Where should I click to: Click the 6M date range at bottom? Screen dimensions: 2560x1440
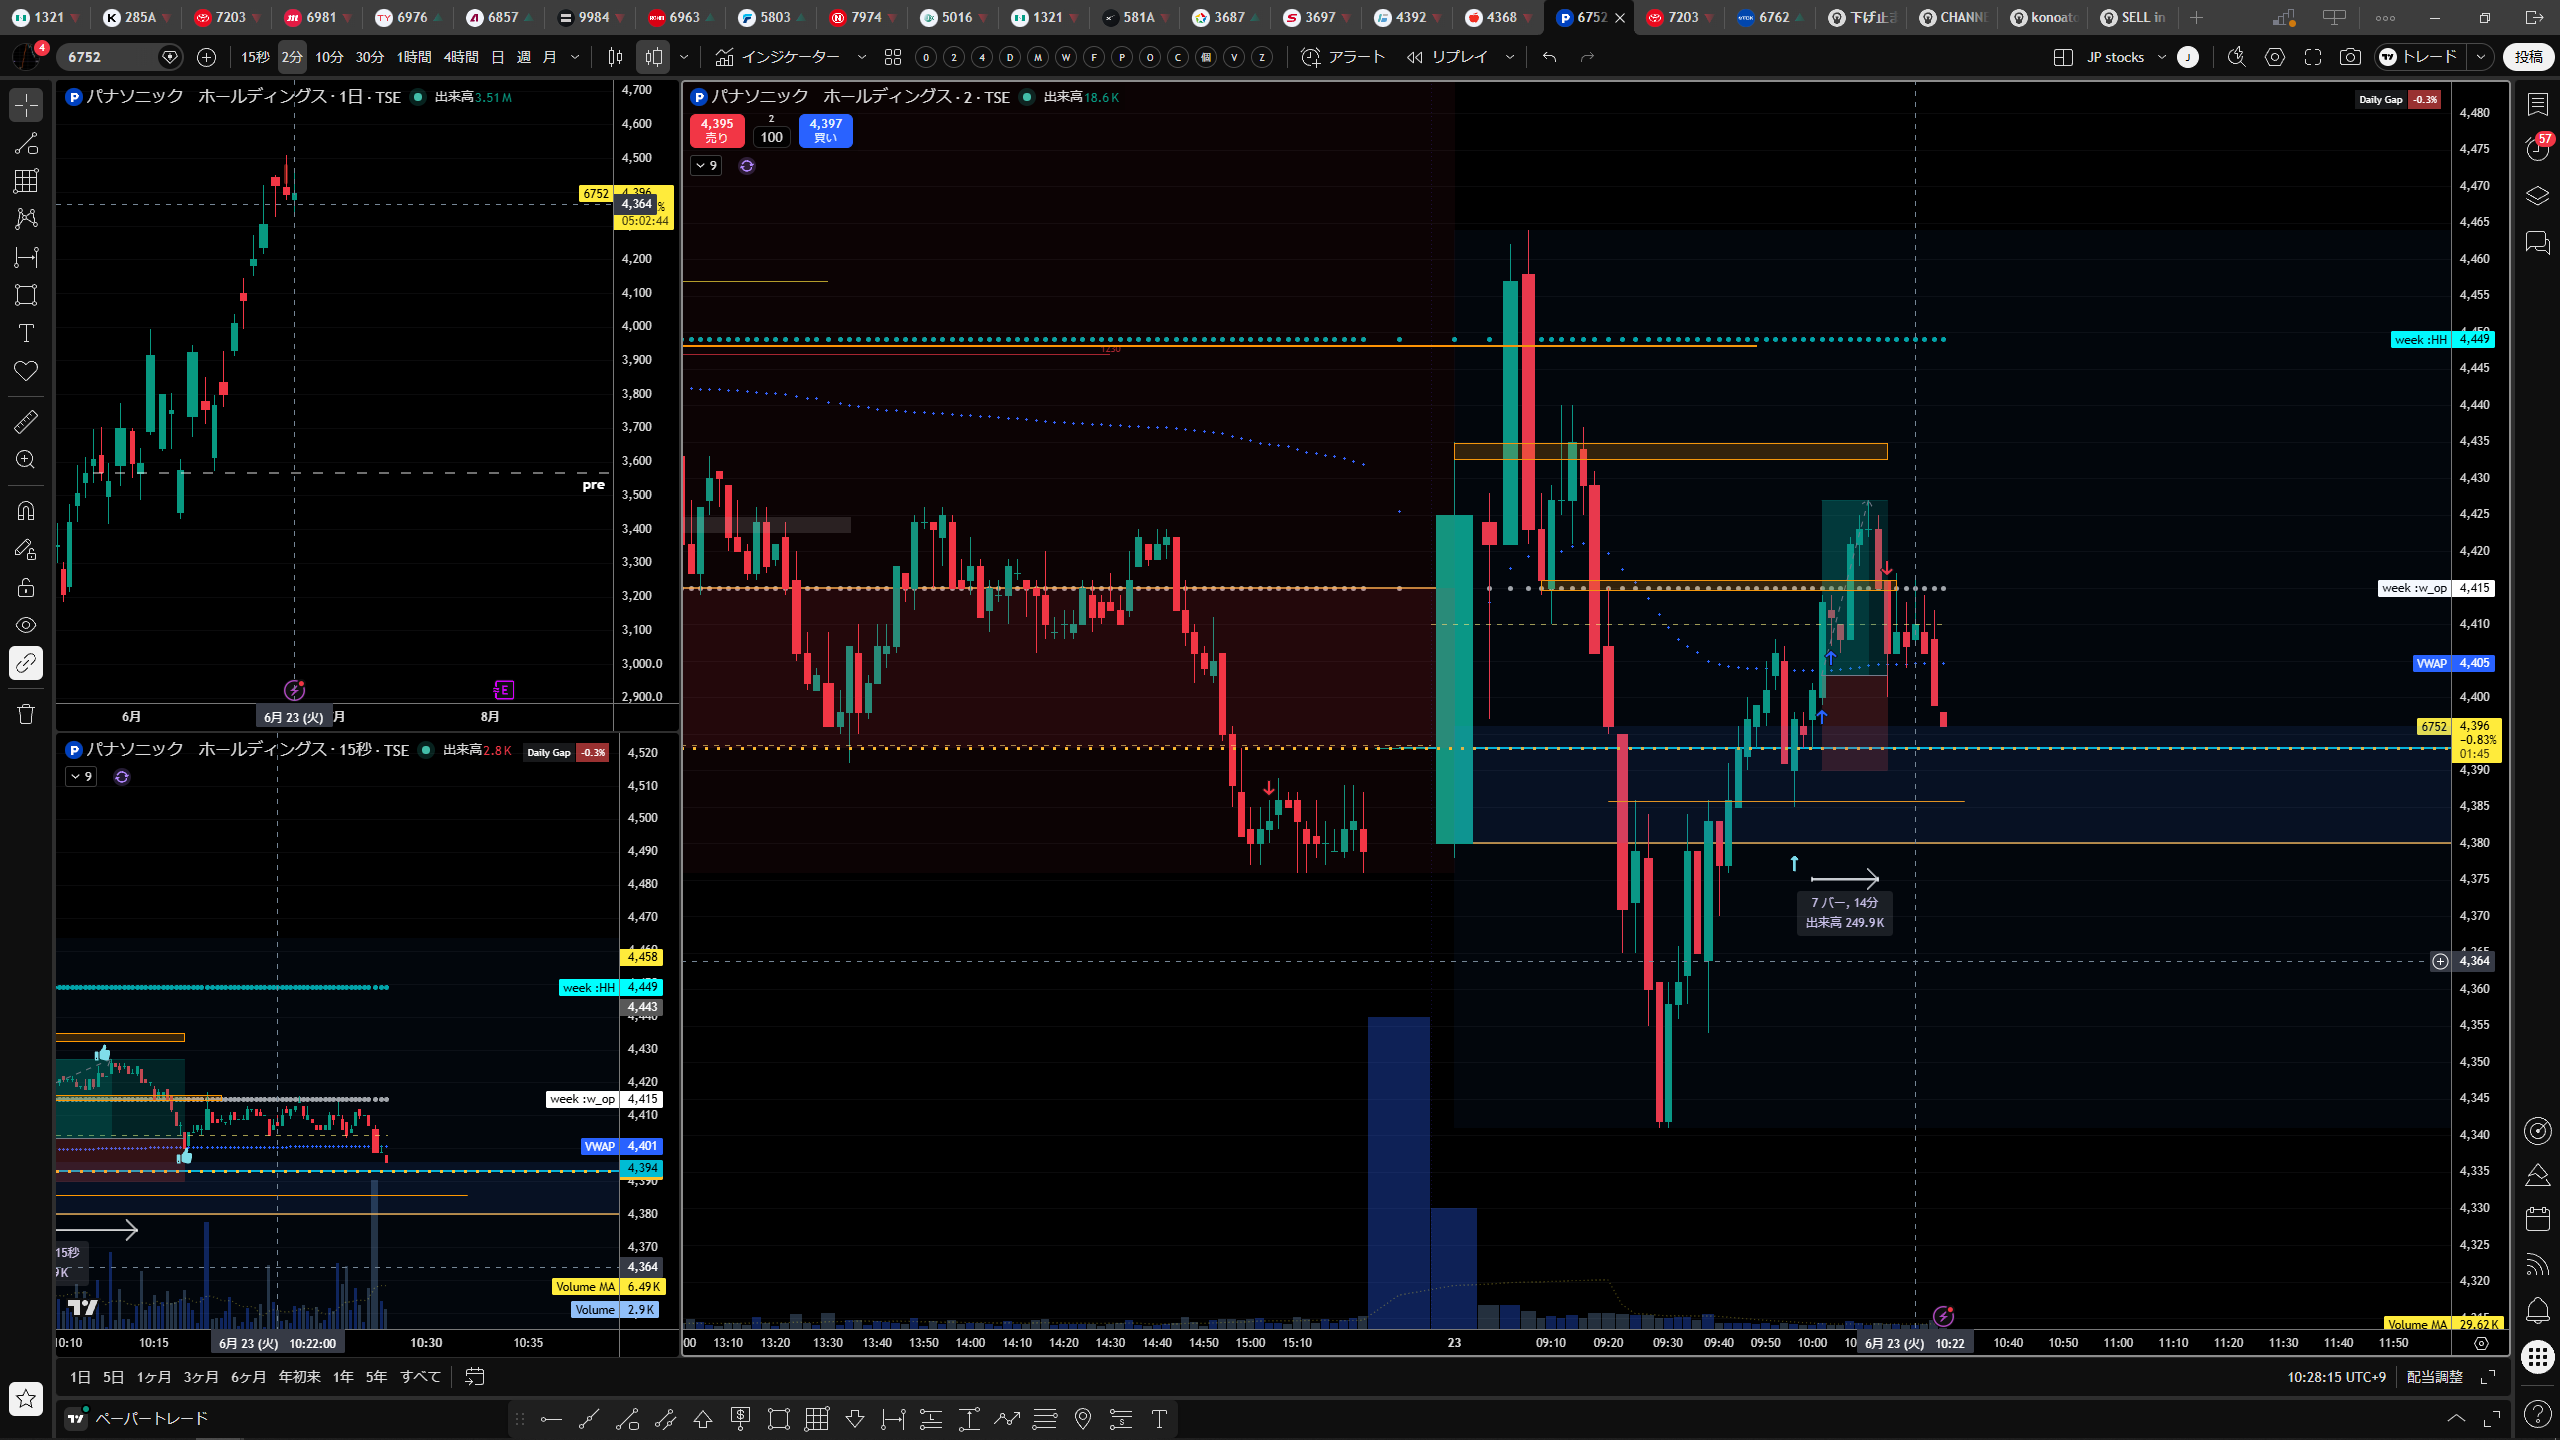[248, 1377]
